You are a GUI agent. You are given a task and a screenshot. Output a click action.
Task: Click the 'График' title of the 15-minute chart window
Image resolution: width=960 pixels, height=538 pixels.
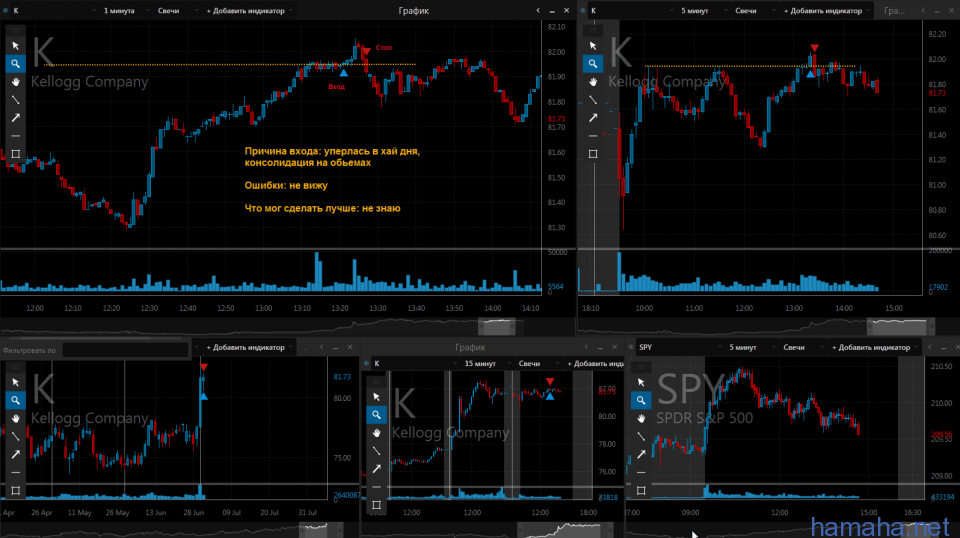[x=470, y=347]
